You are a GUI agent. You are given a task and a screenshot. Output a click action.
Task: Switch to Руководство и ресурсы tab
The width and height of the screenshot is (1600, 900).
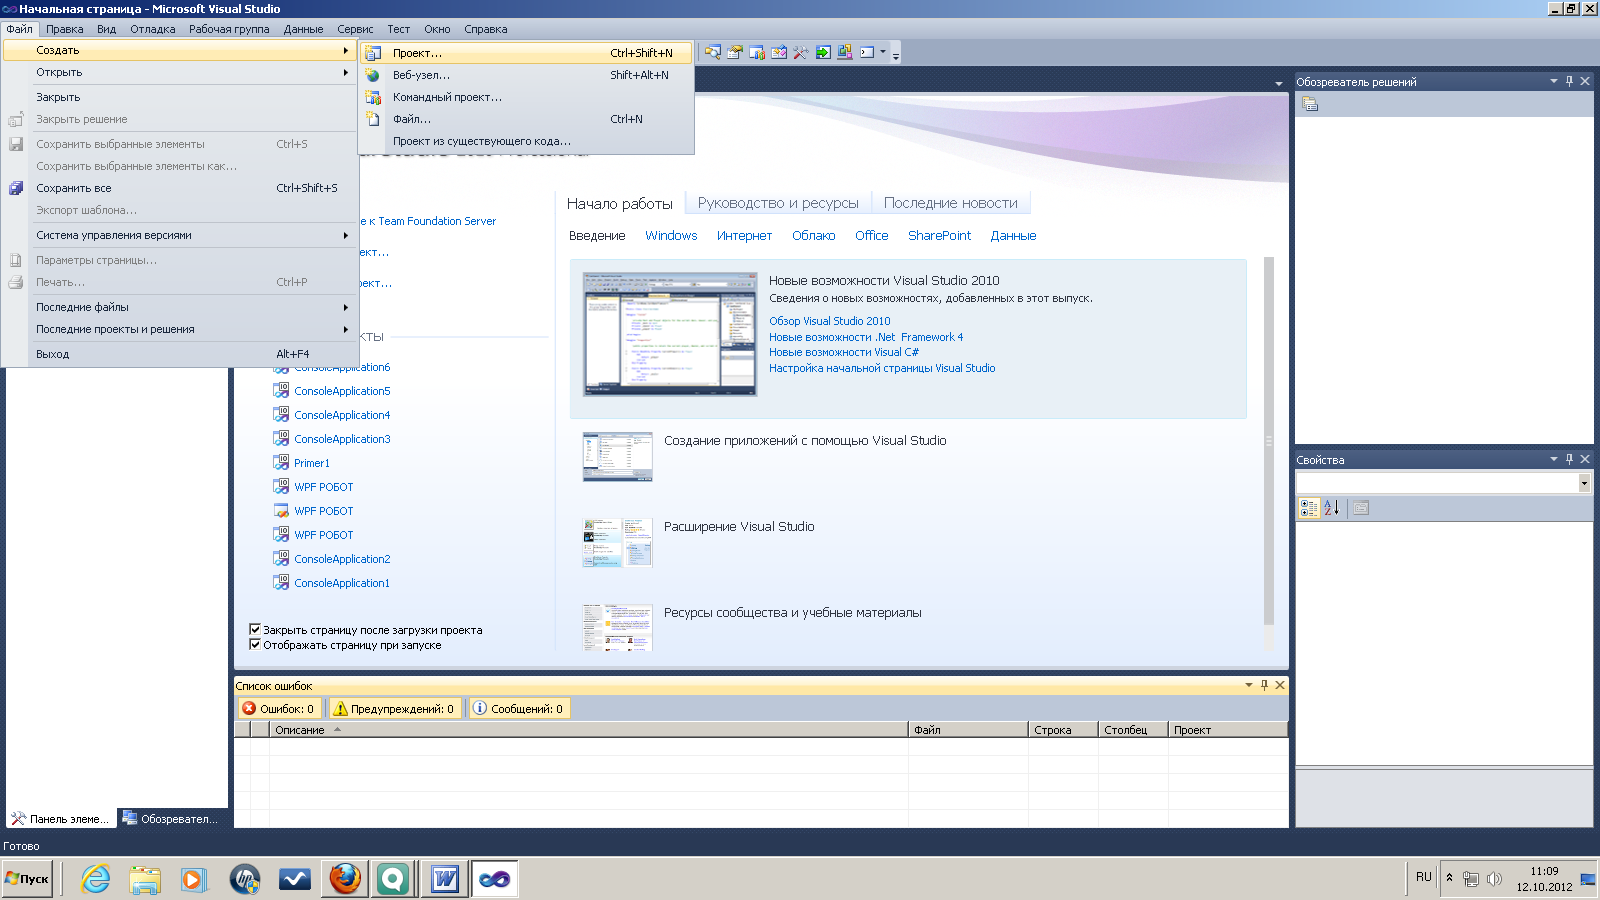778,203
